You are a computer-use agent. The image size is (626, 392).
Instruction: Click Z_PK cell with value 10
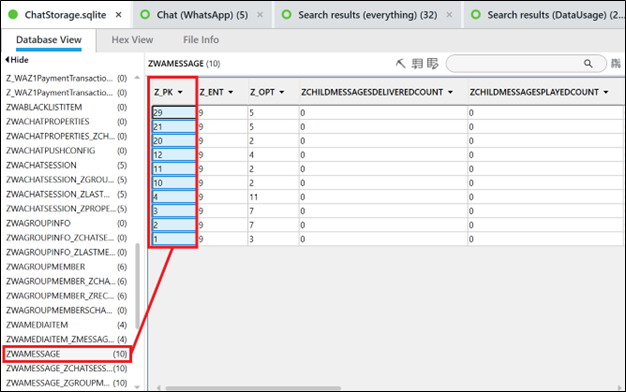pos(174,183)
